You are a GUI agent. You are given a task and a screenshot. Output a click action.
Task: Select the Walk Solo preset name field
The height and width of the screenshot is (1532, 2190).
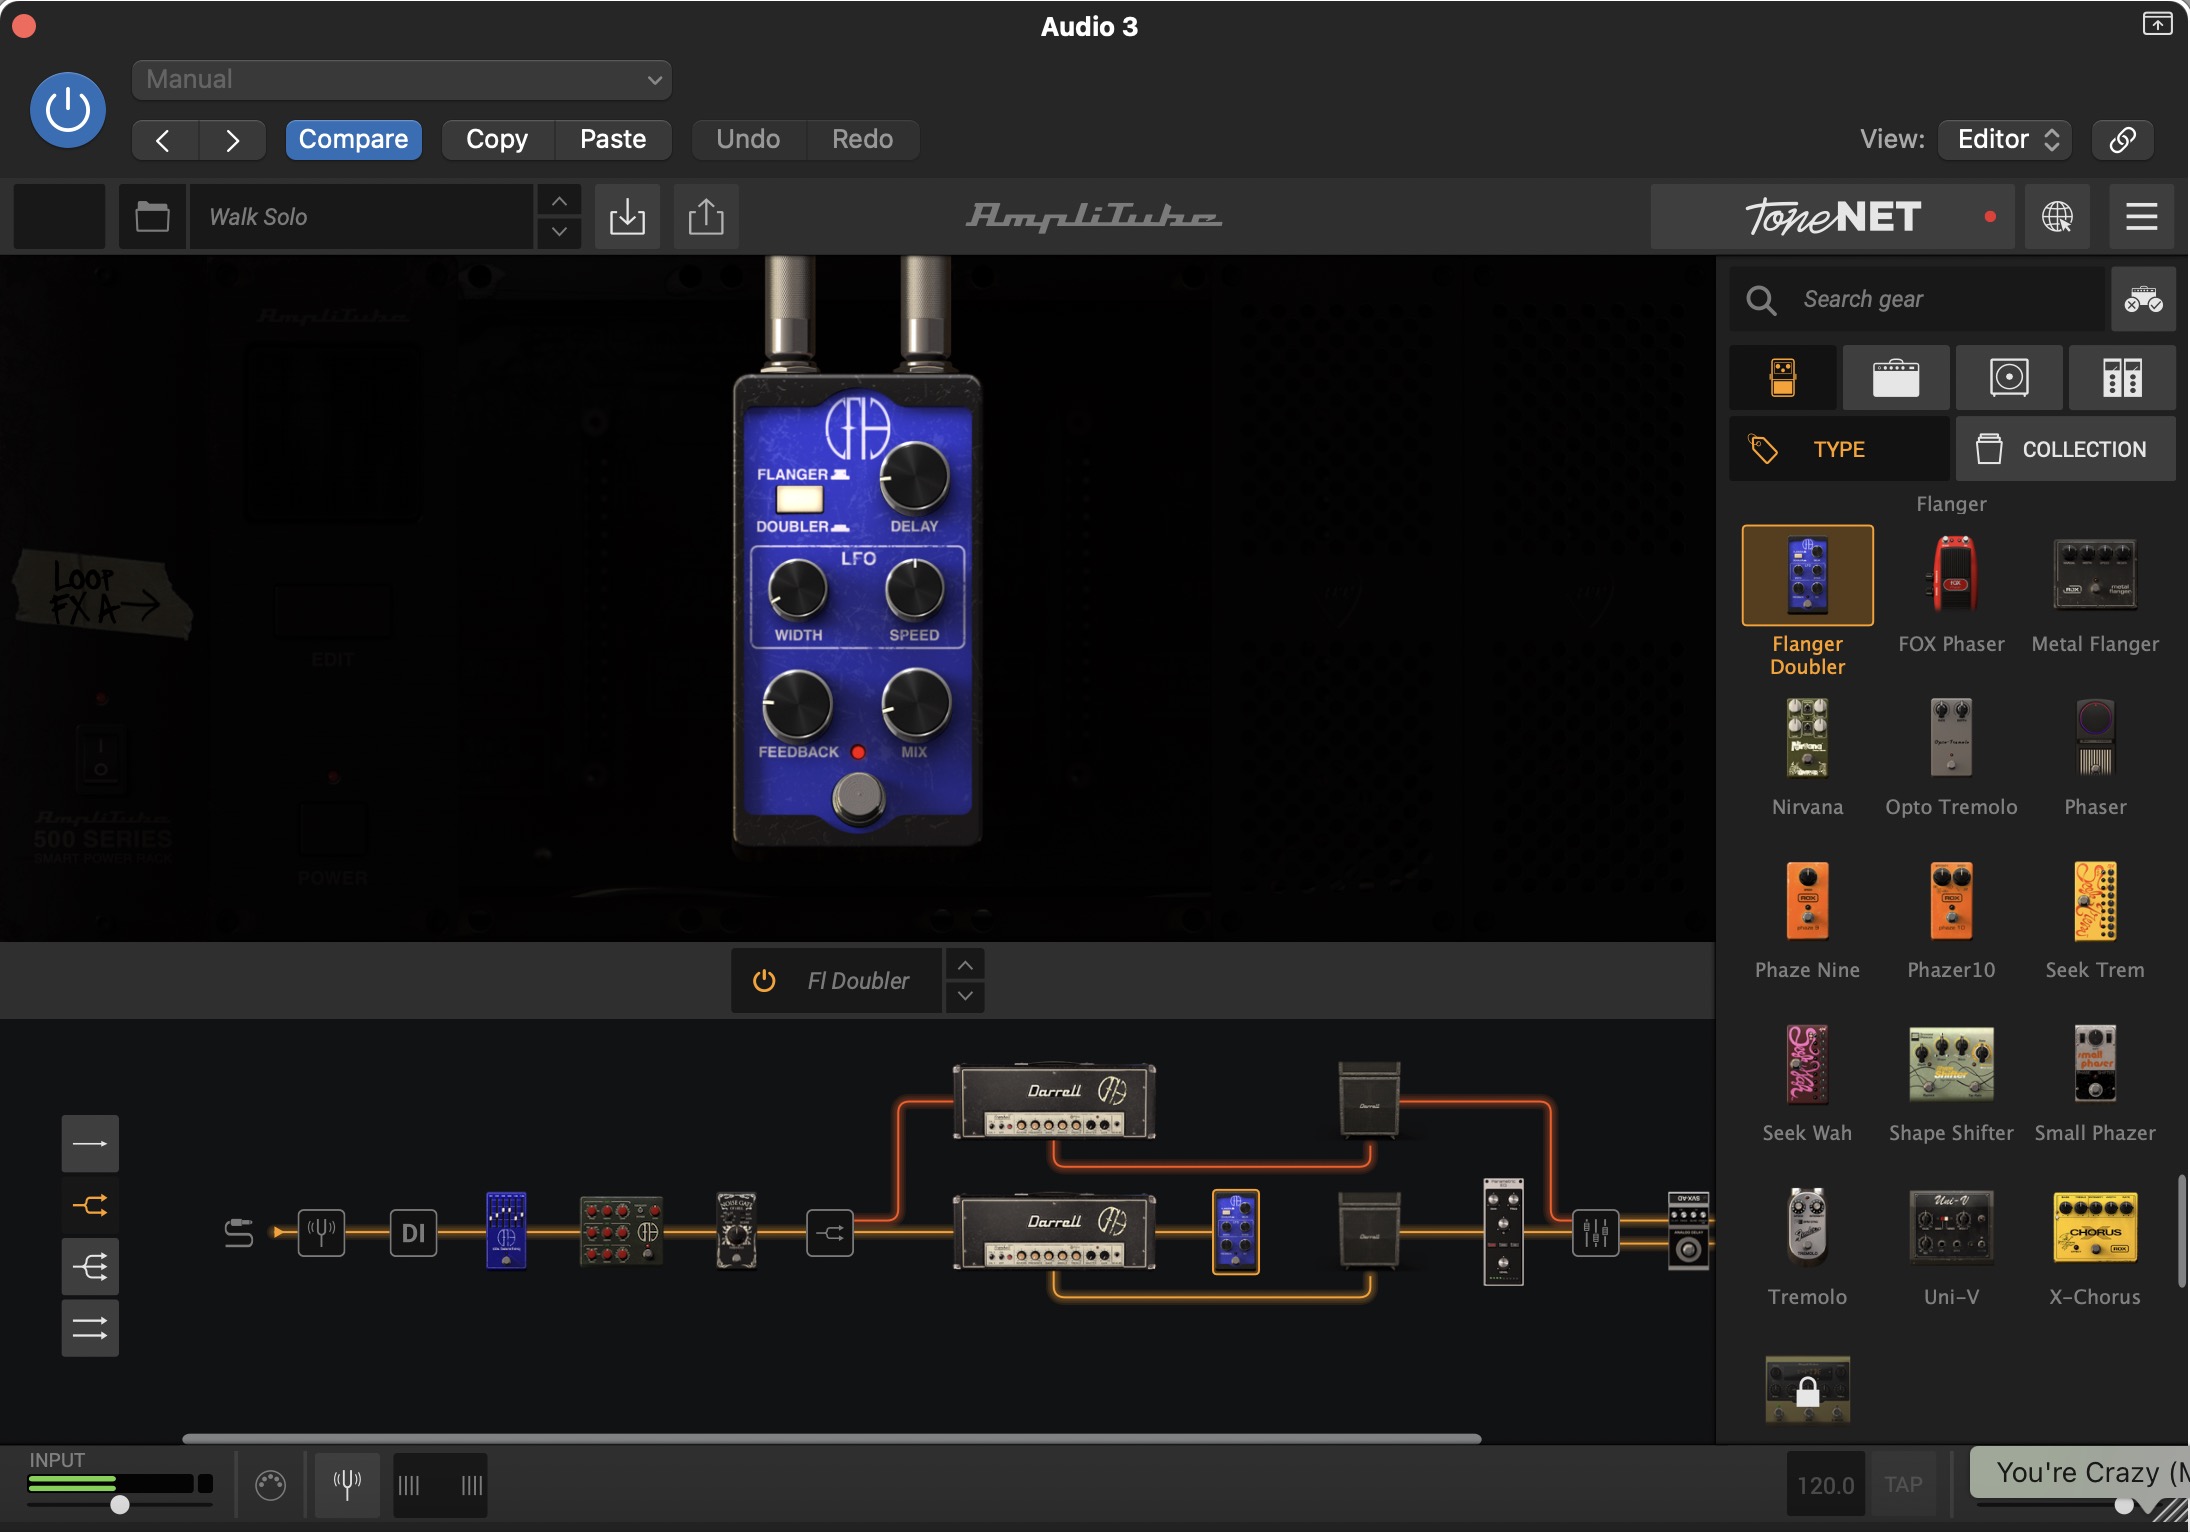[x=360, y=216]
